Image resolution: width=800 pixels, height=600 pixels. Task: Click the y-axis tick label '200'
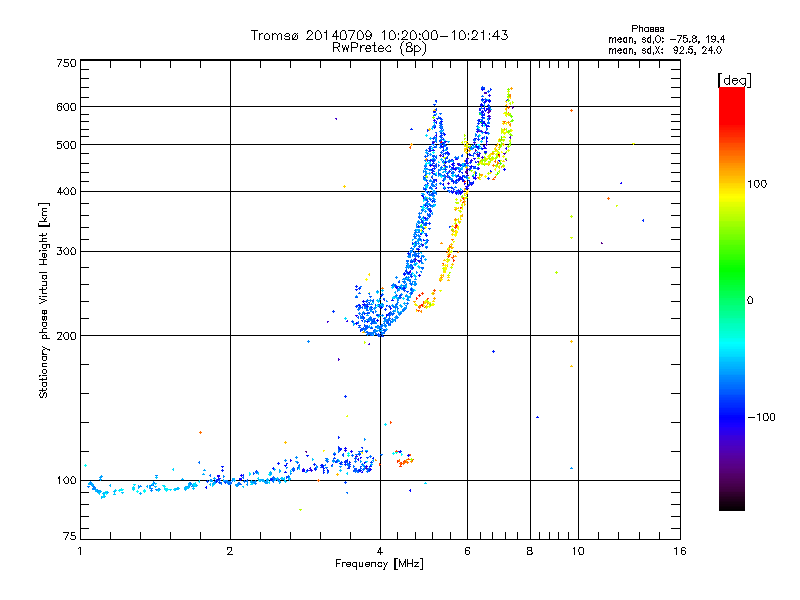click(67, 336)
